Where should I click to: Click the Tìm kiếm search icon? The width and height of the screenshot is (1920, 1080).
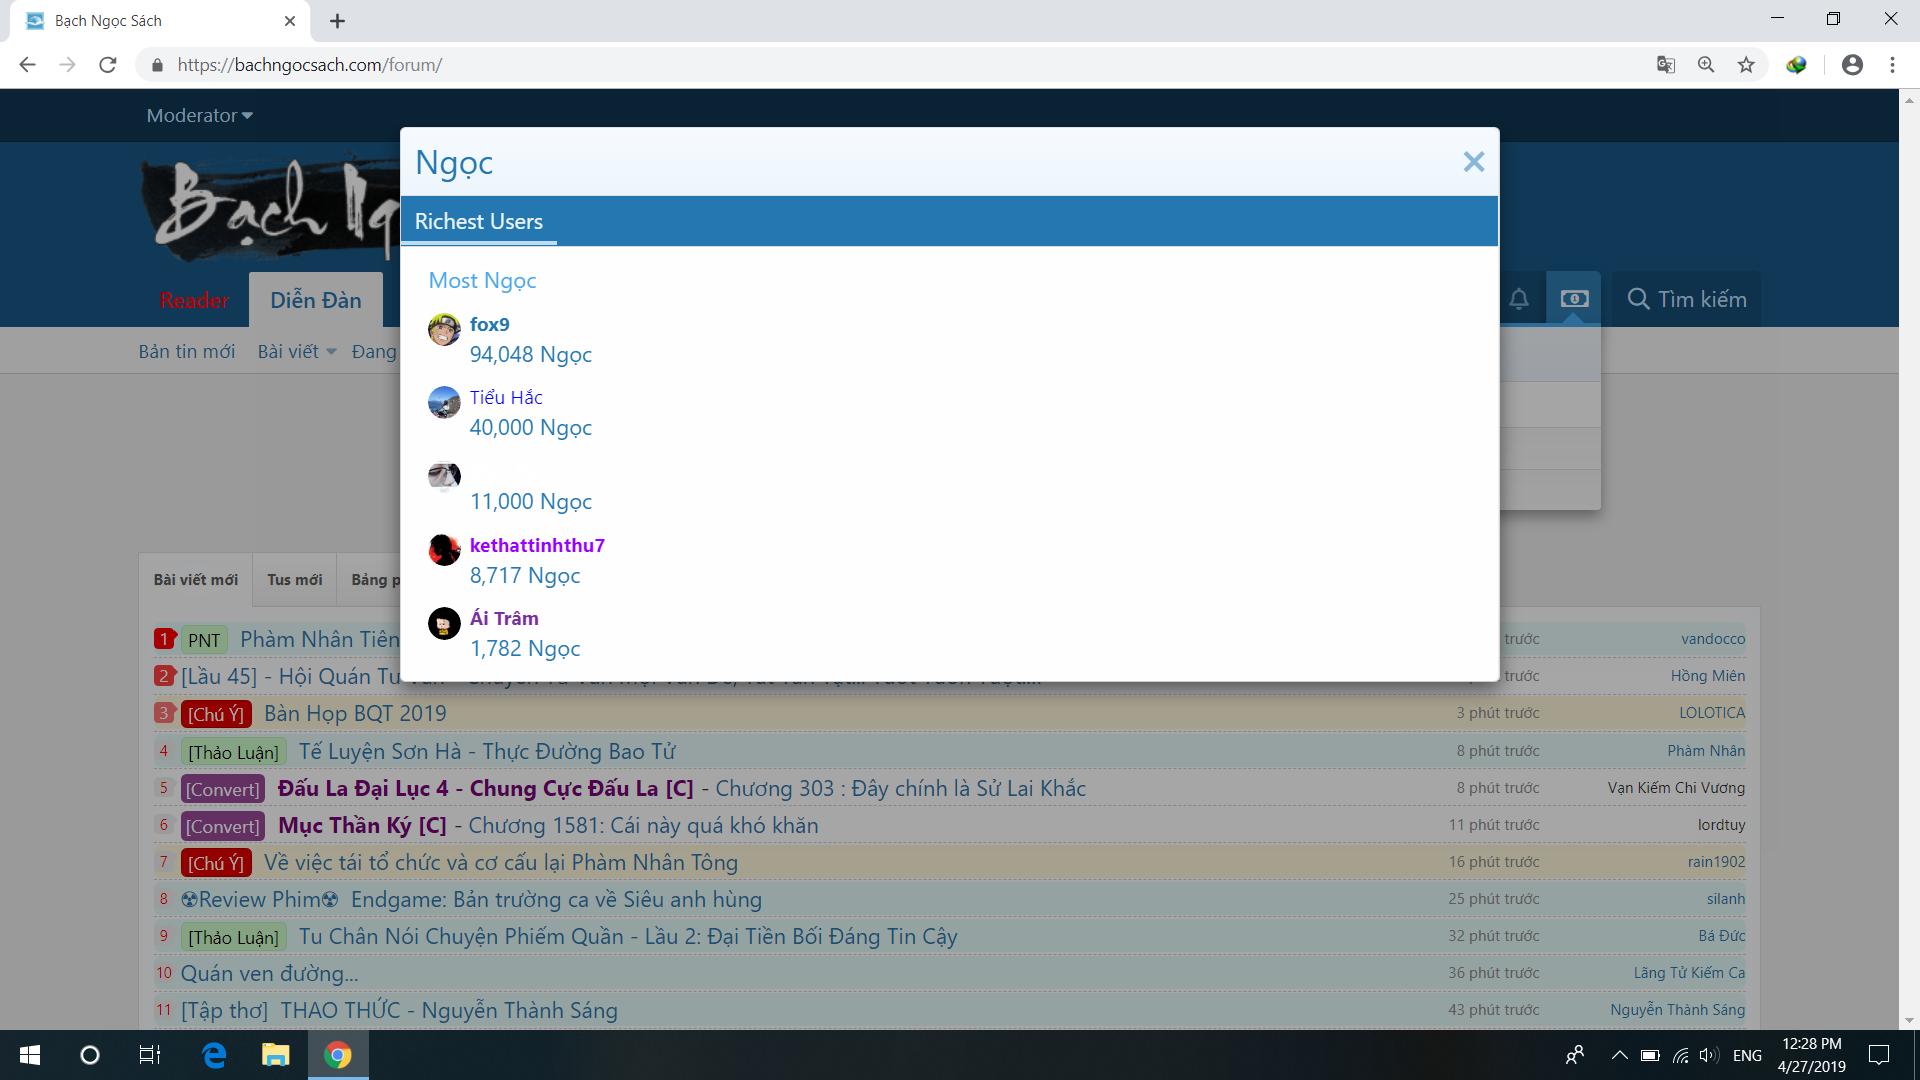point(1638,299)
